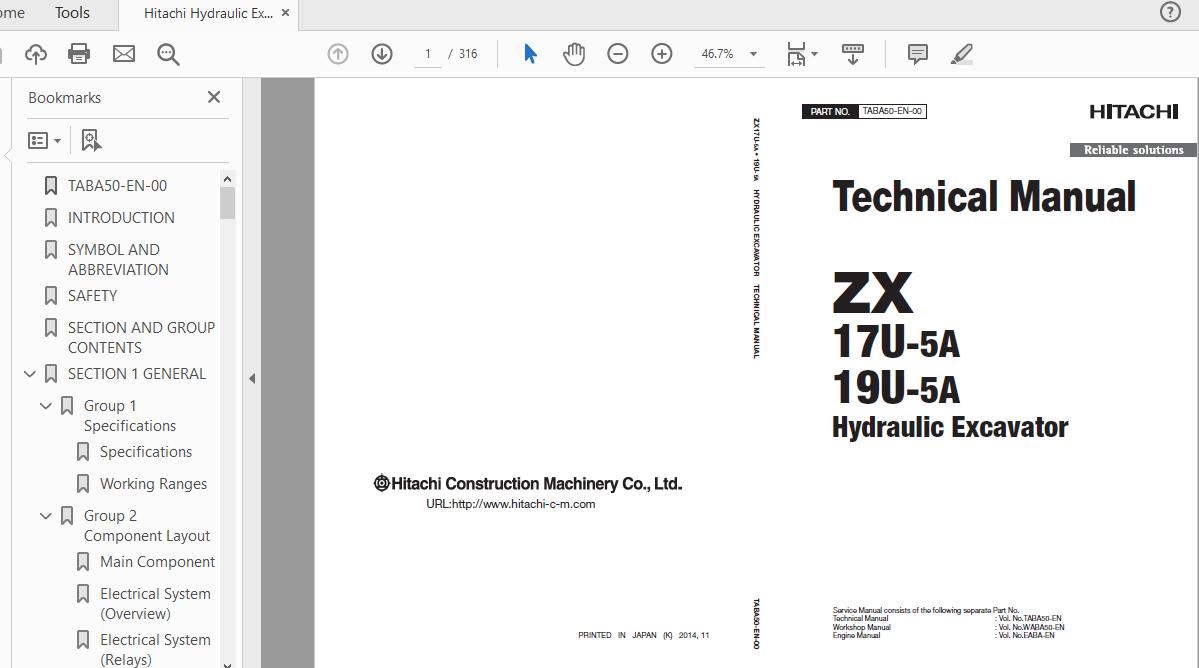Collapse the SECTION 1 GENERAL bookmark
1199x668 pixels.
tap(30, 374)
